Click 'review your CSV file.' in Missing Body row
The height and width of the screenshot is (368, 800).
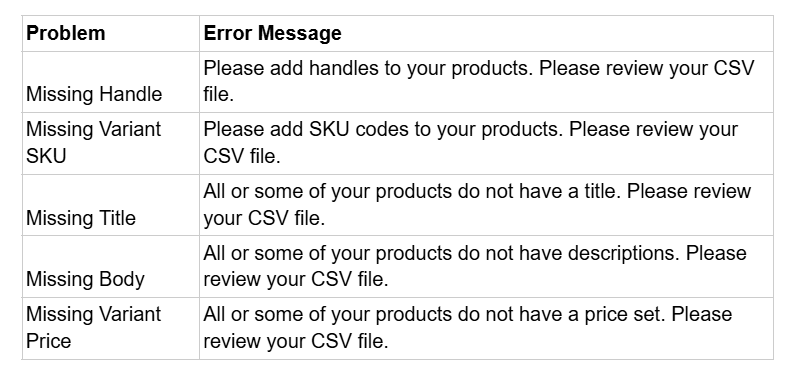click(x=295, y=280)
